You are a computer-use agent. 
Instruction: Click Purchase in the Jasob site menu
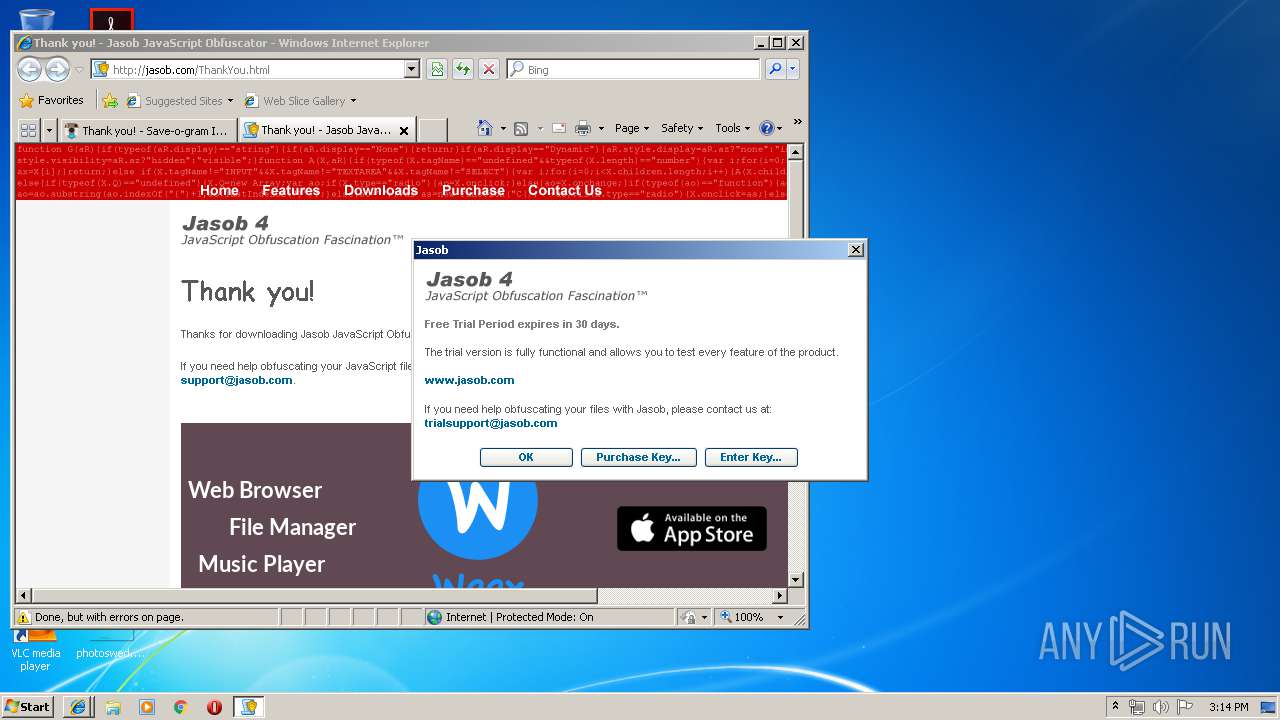click(x=473, y=190)
